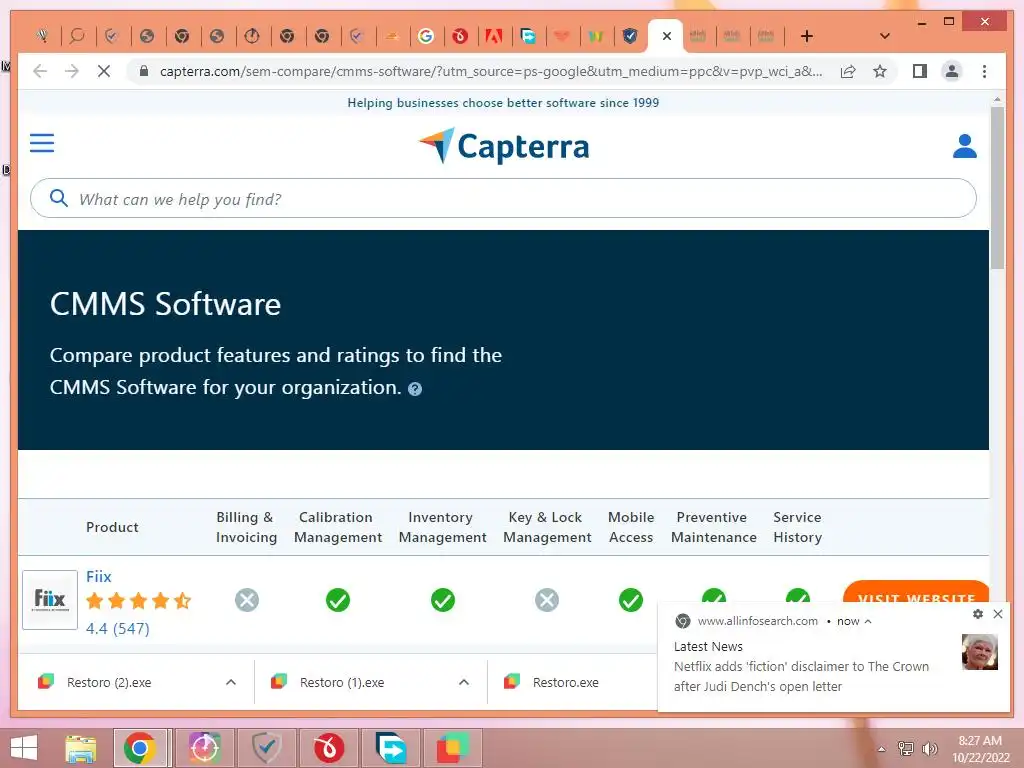The image size is (1024, 768).
Task: Expand options for the Restoro (1).exe download
Action: pyautogui.click(x=464, y=682)
